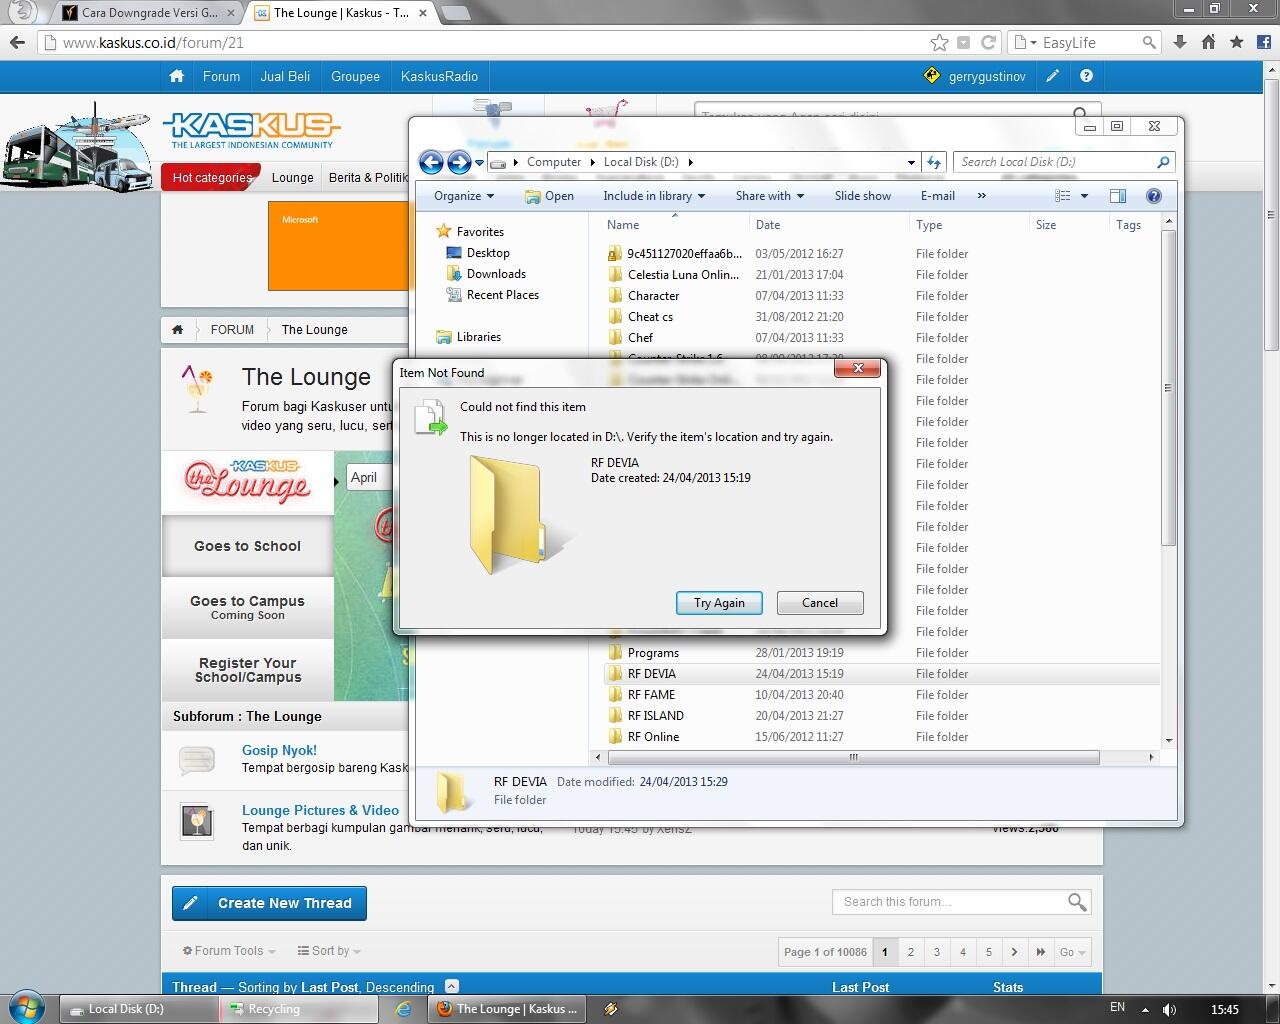Select the Hot categories tab

[211, 177]
